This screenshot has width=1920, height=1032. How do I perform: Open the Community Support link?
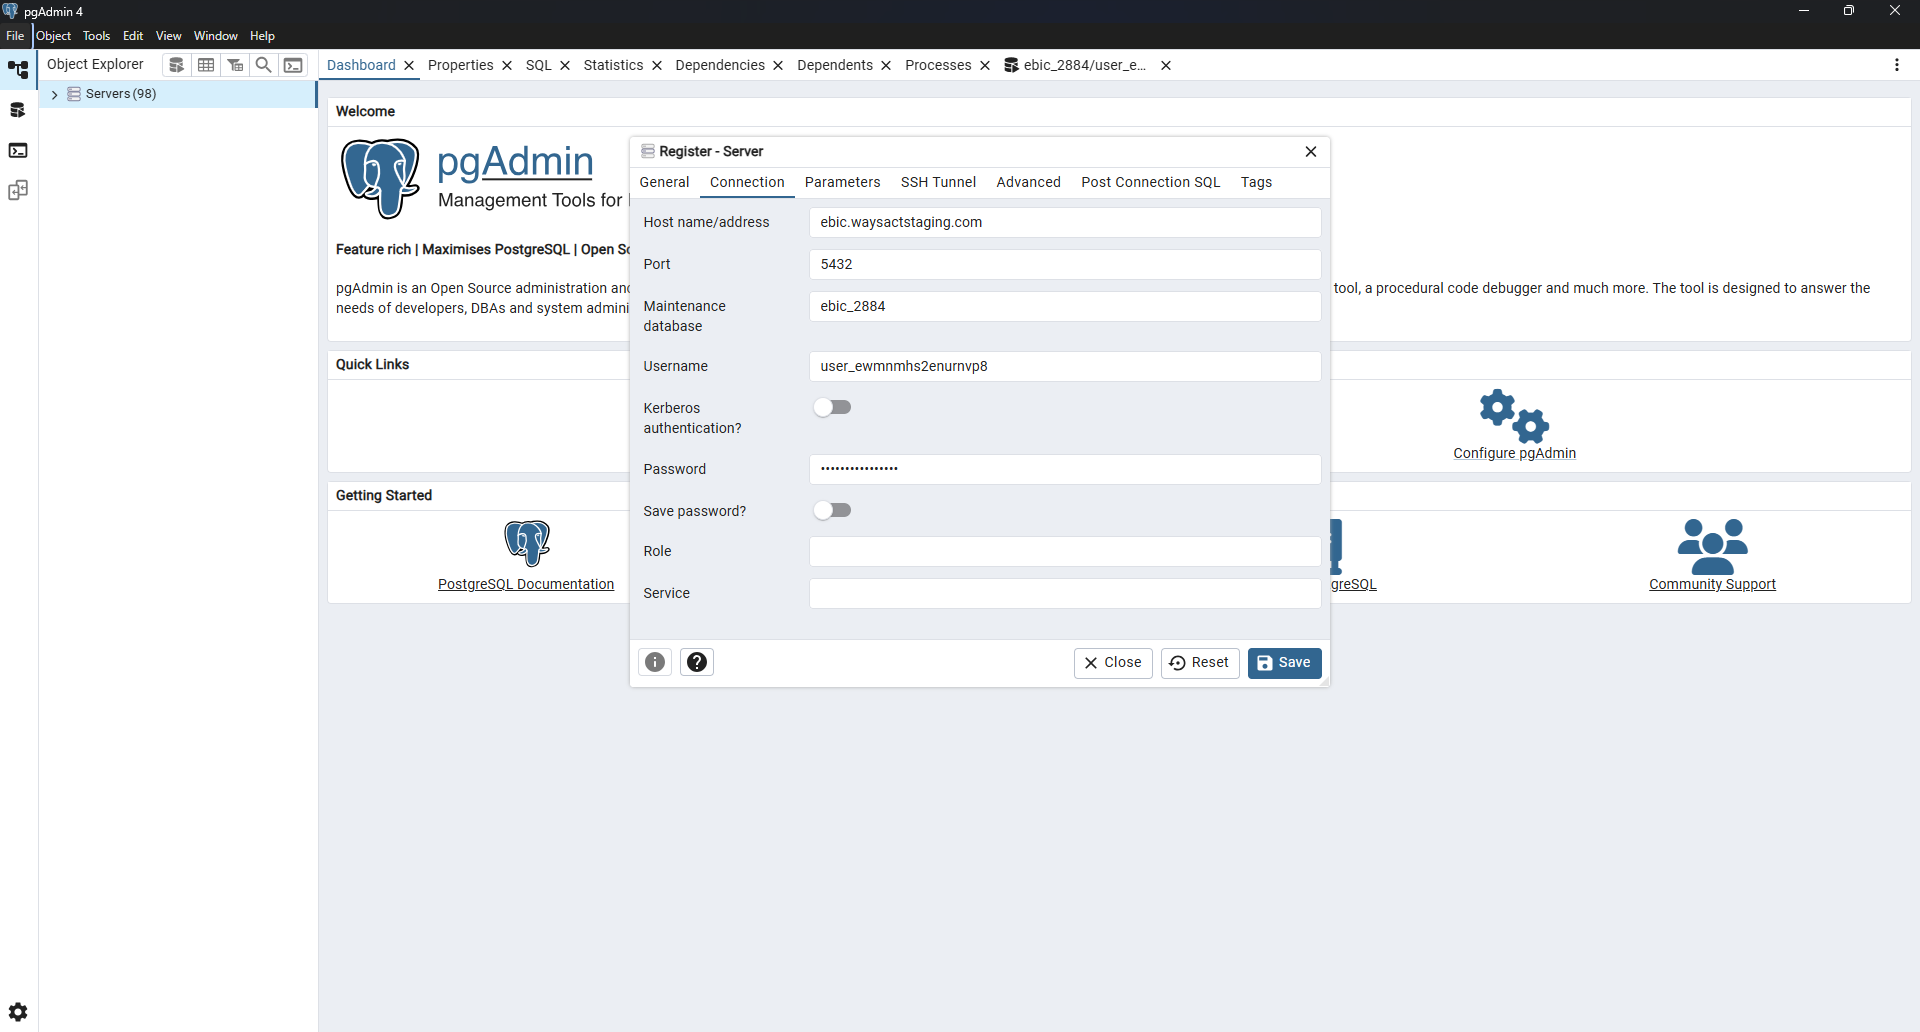coord(1712,584)
